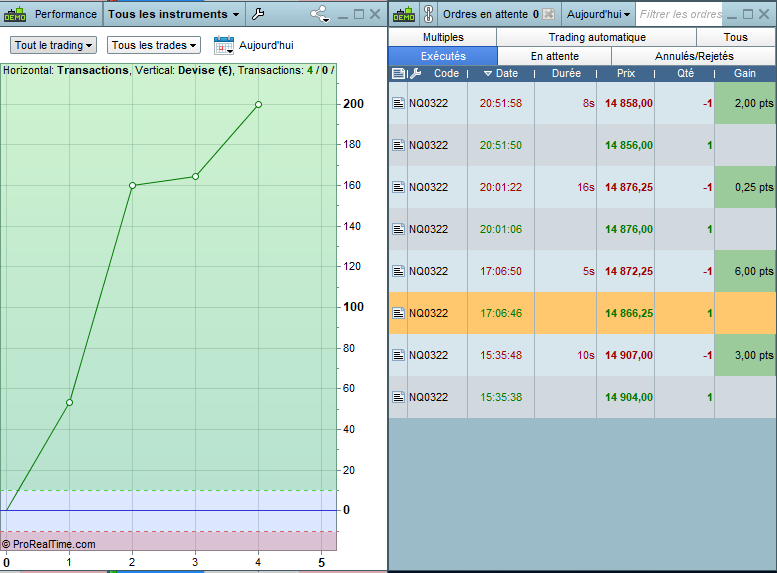
Task: Click chart data point at transaction 1
Action: (x=69, y=402)
